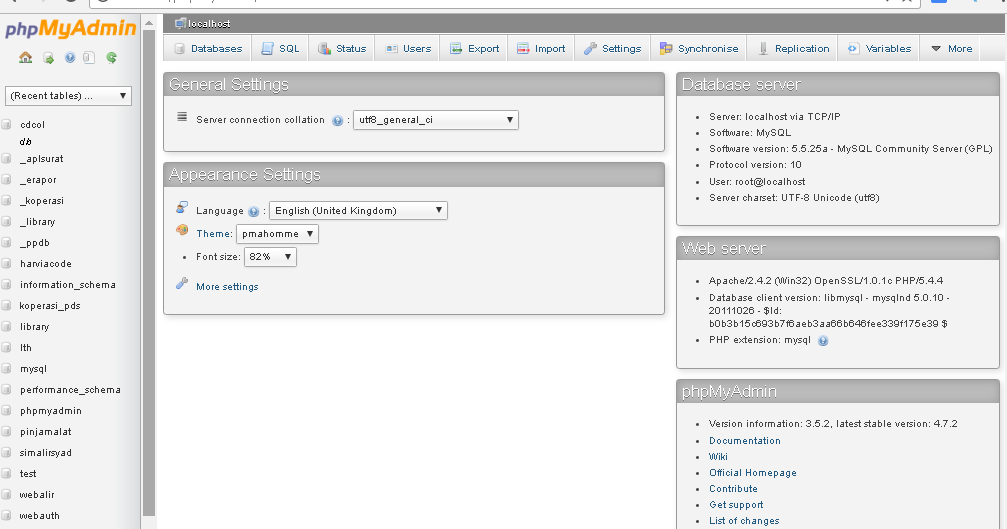The image size is (1007, 529).
Task: Click the help icon next to Language
Action: point(254,211)
